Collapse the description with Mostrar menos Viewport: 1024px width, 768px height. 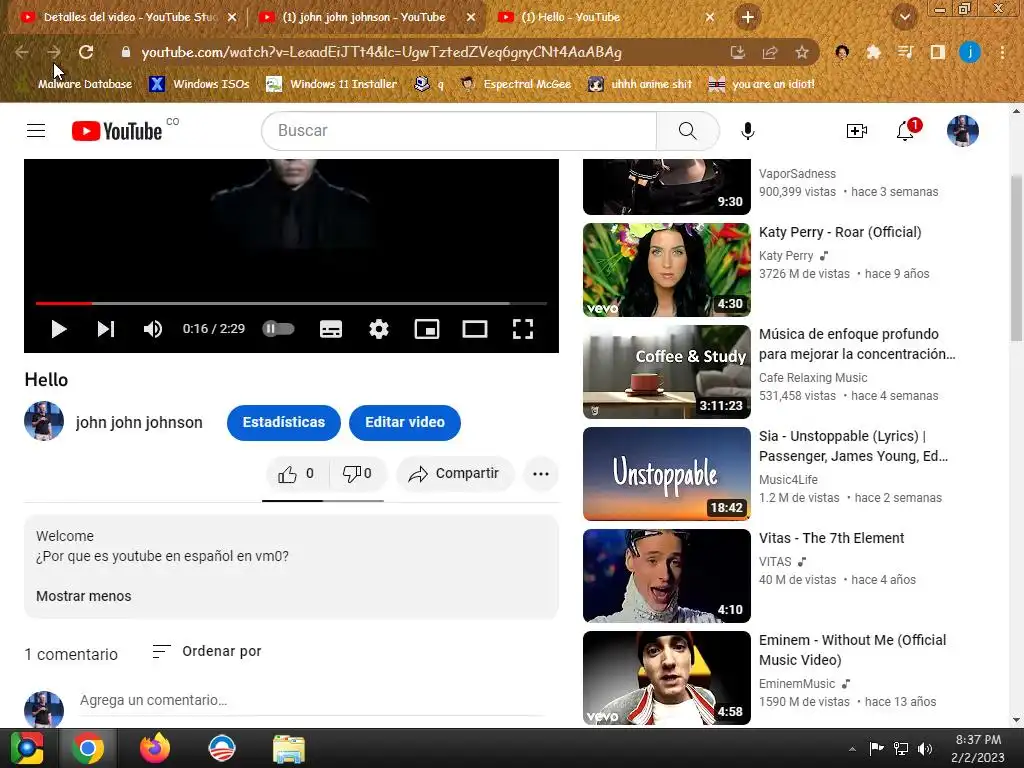84,596
